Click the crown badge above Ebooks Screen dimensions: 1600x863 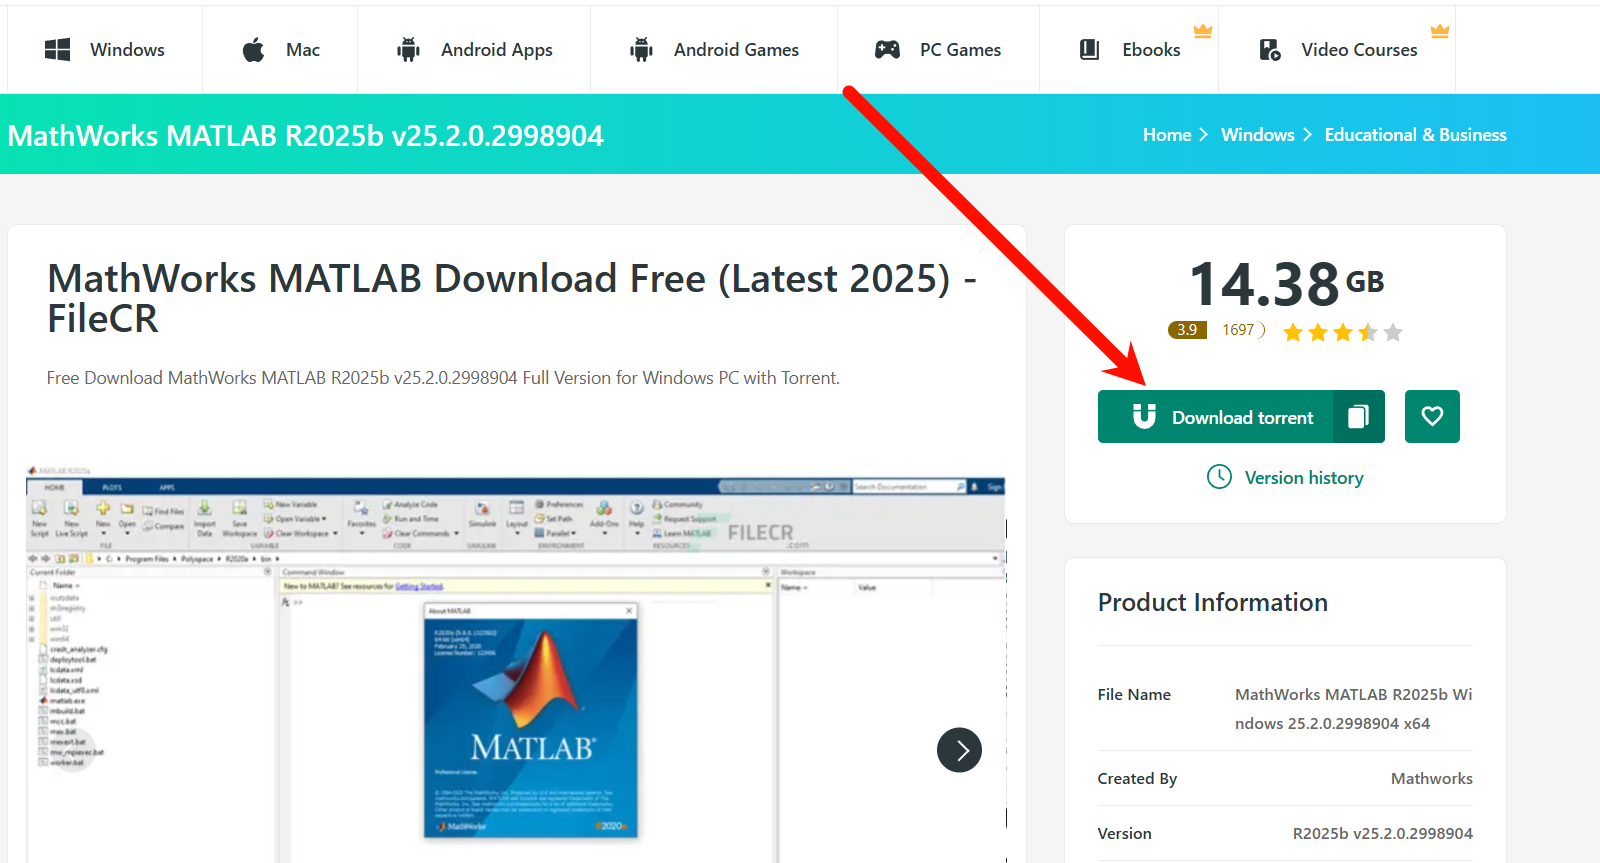tap(1203, 31)
